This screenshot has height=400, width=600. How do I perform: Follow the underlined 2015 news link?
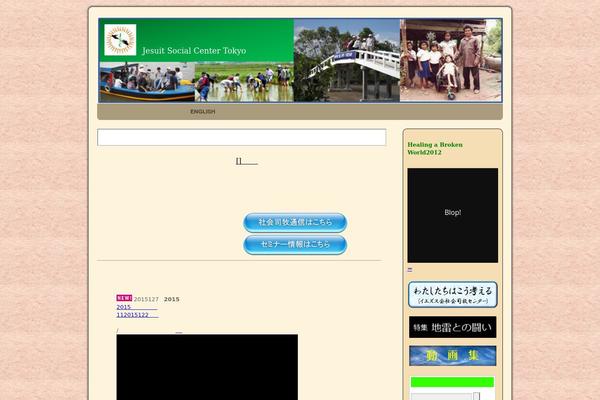click(137, 307)
